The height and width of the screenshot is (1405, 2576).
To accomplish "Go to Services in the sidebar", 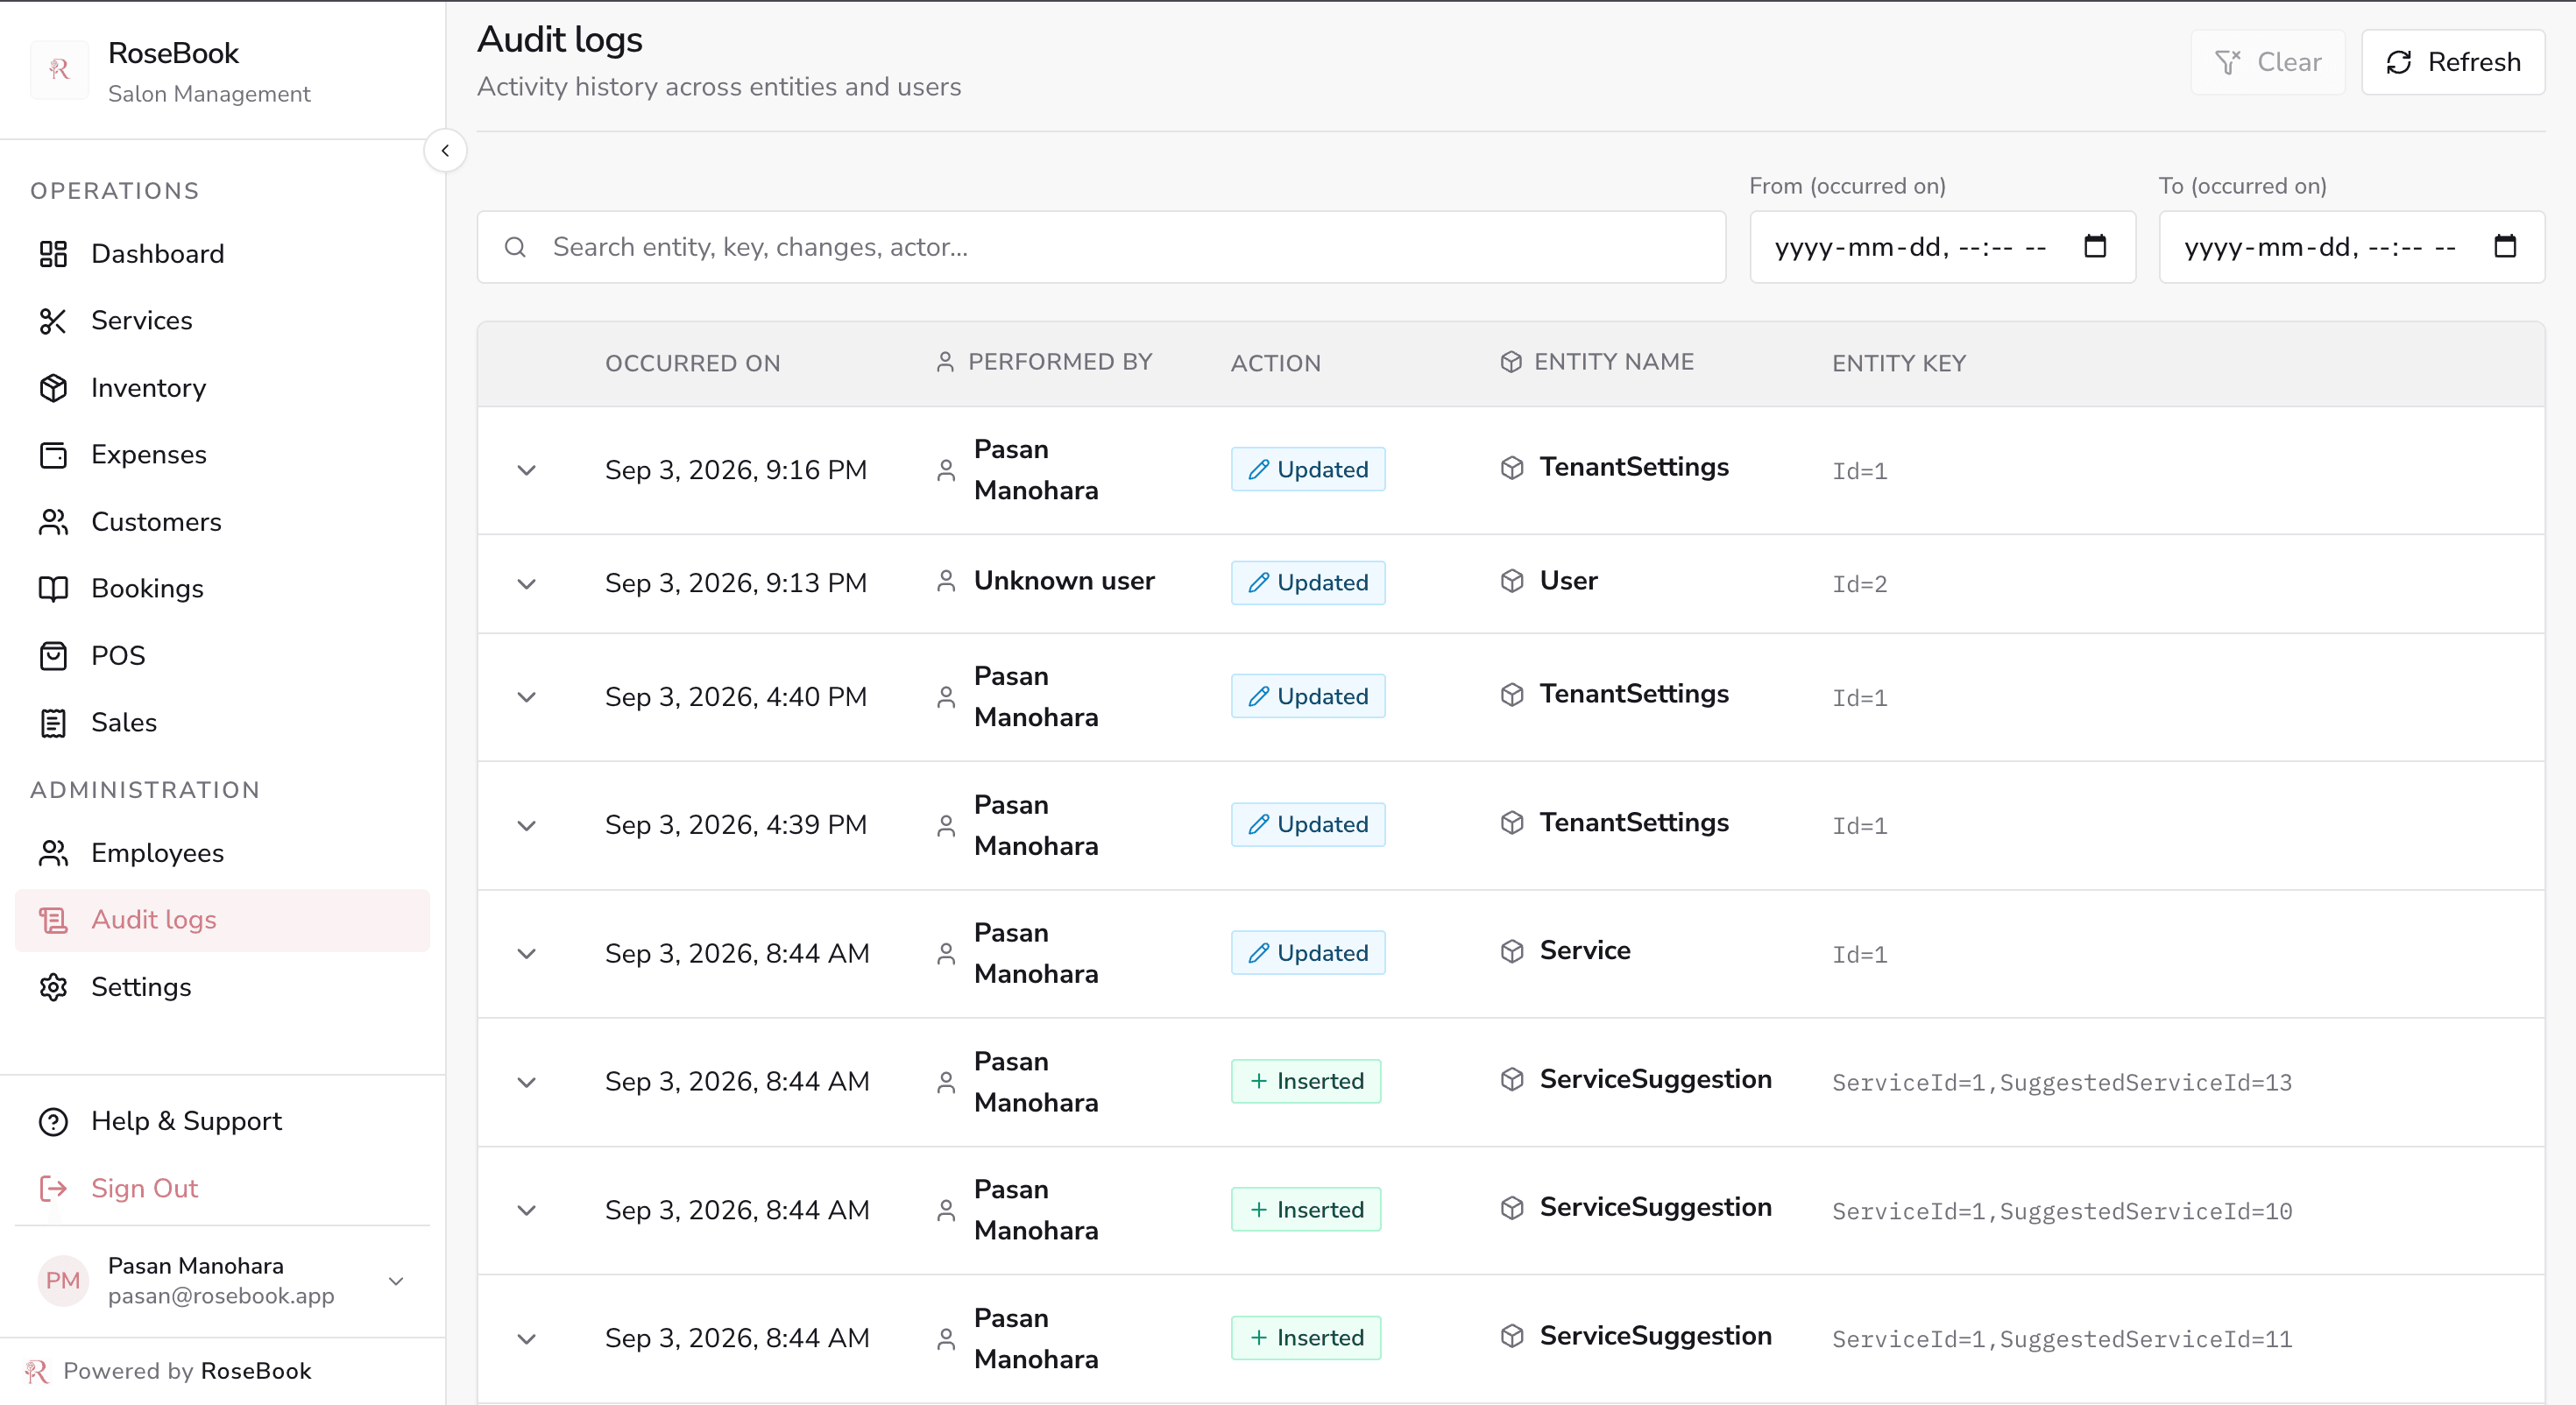I will (223, 321).
